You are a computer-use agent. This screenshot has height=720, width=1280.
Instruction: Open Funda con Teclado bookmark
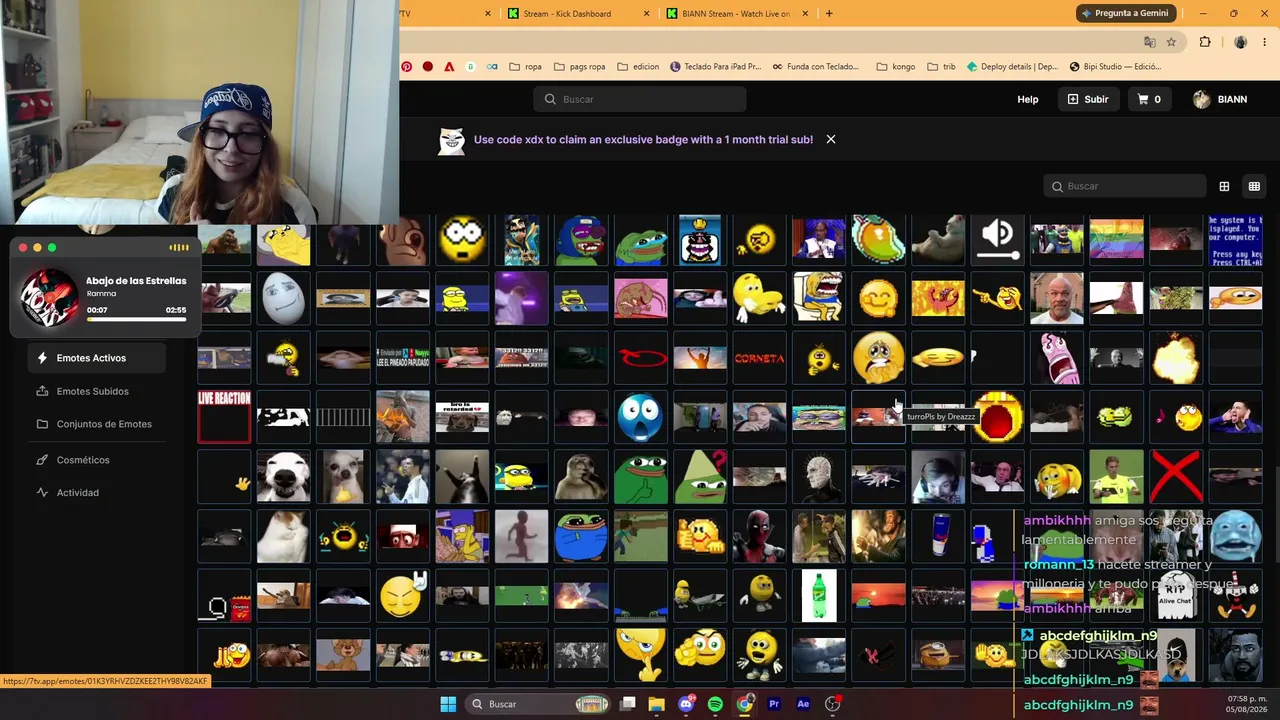tap(816, 67)
